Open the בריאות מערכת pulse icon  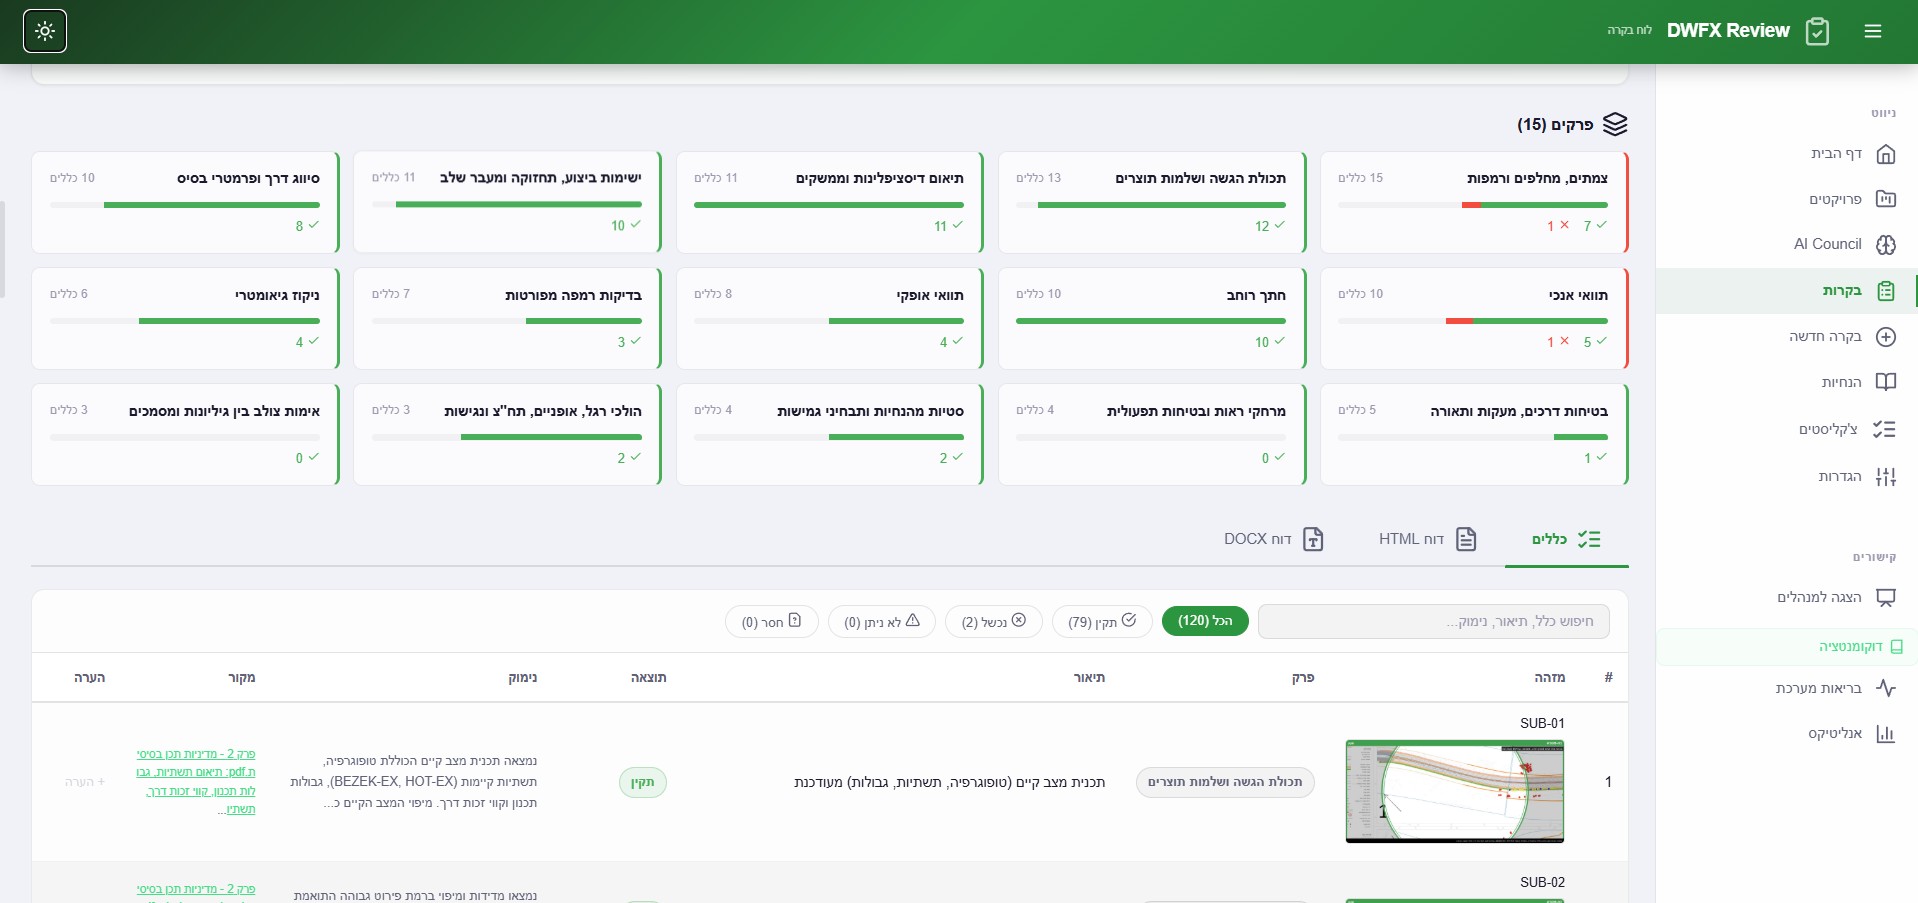pyautogui.click(x=1885, y=688)
